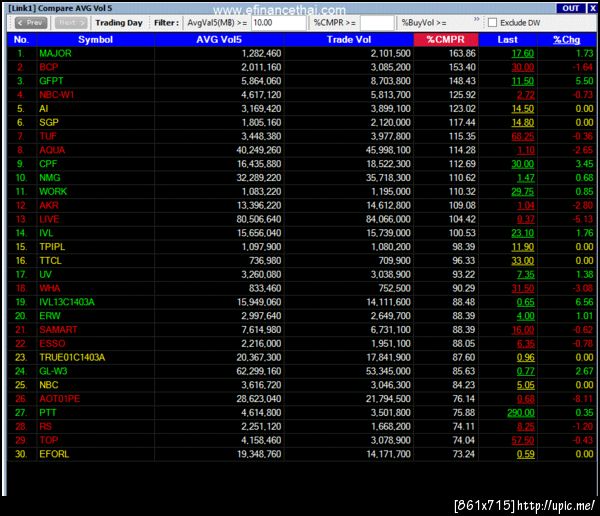The image size is (600, 516).
Task: Select the EFORL symbol
Action: coord(54,454)
